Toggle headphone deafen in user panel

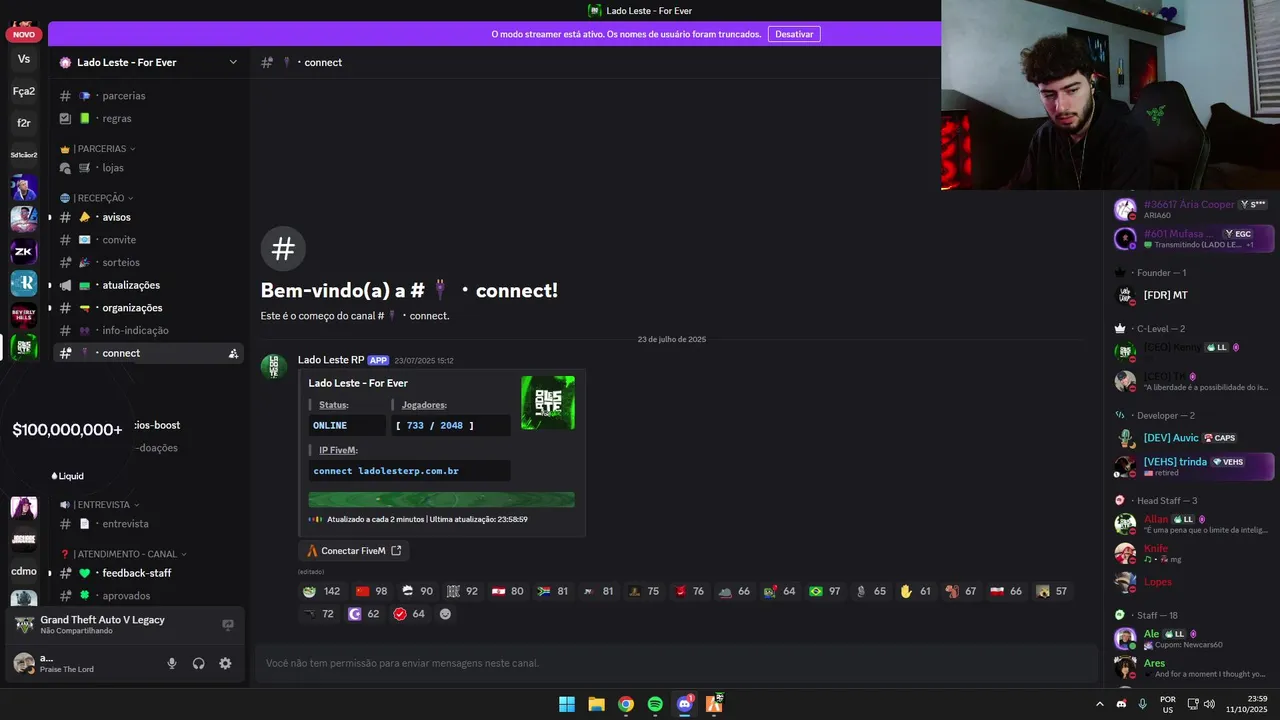[x=199, y=663]
